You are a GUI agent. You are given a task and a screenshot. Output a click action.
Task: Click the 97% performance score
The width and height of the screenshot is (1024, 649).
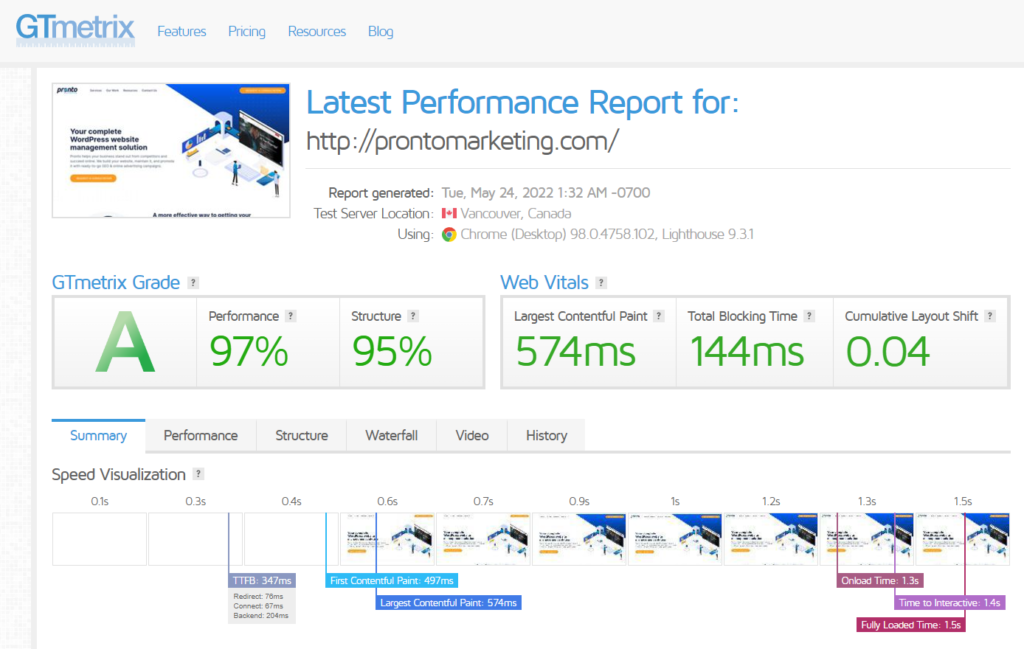[249, 352]
